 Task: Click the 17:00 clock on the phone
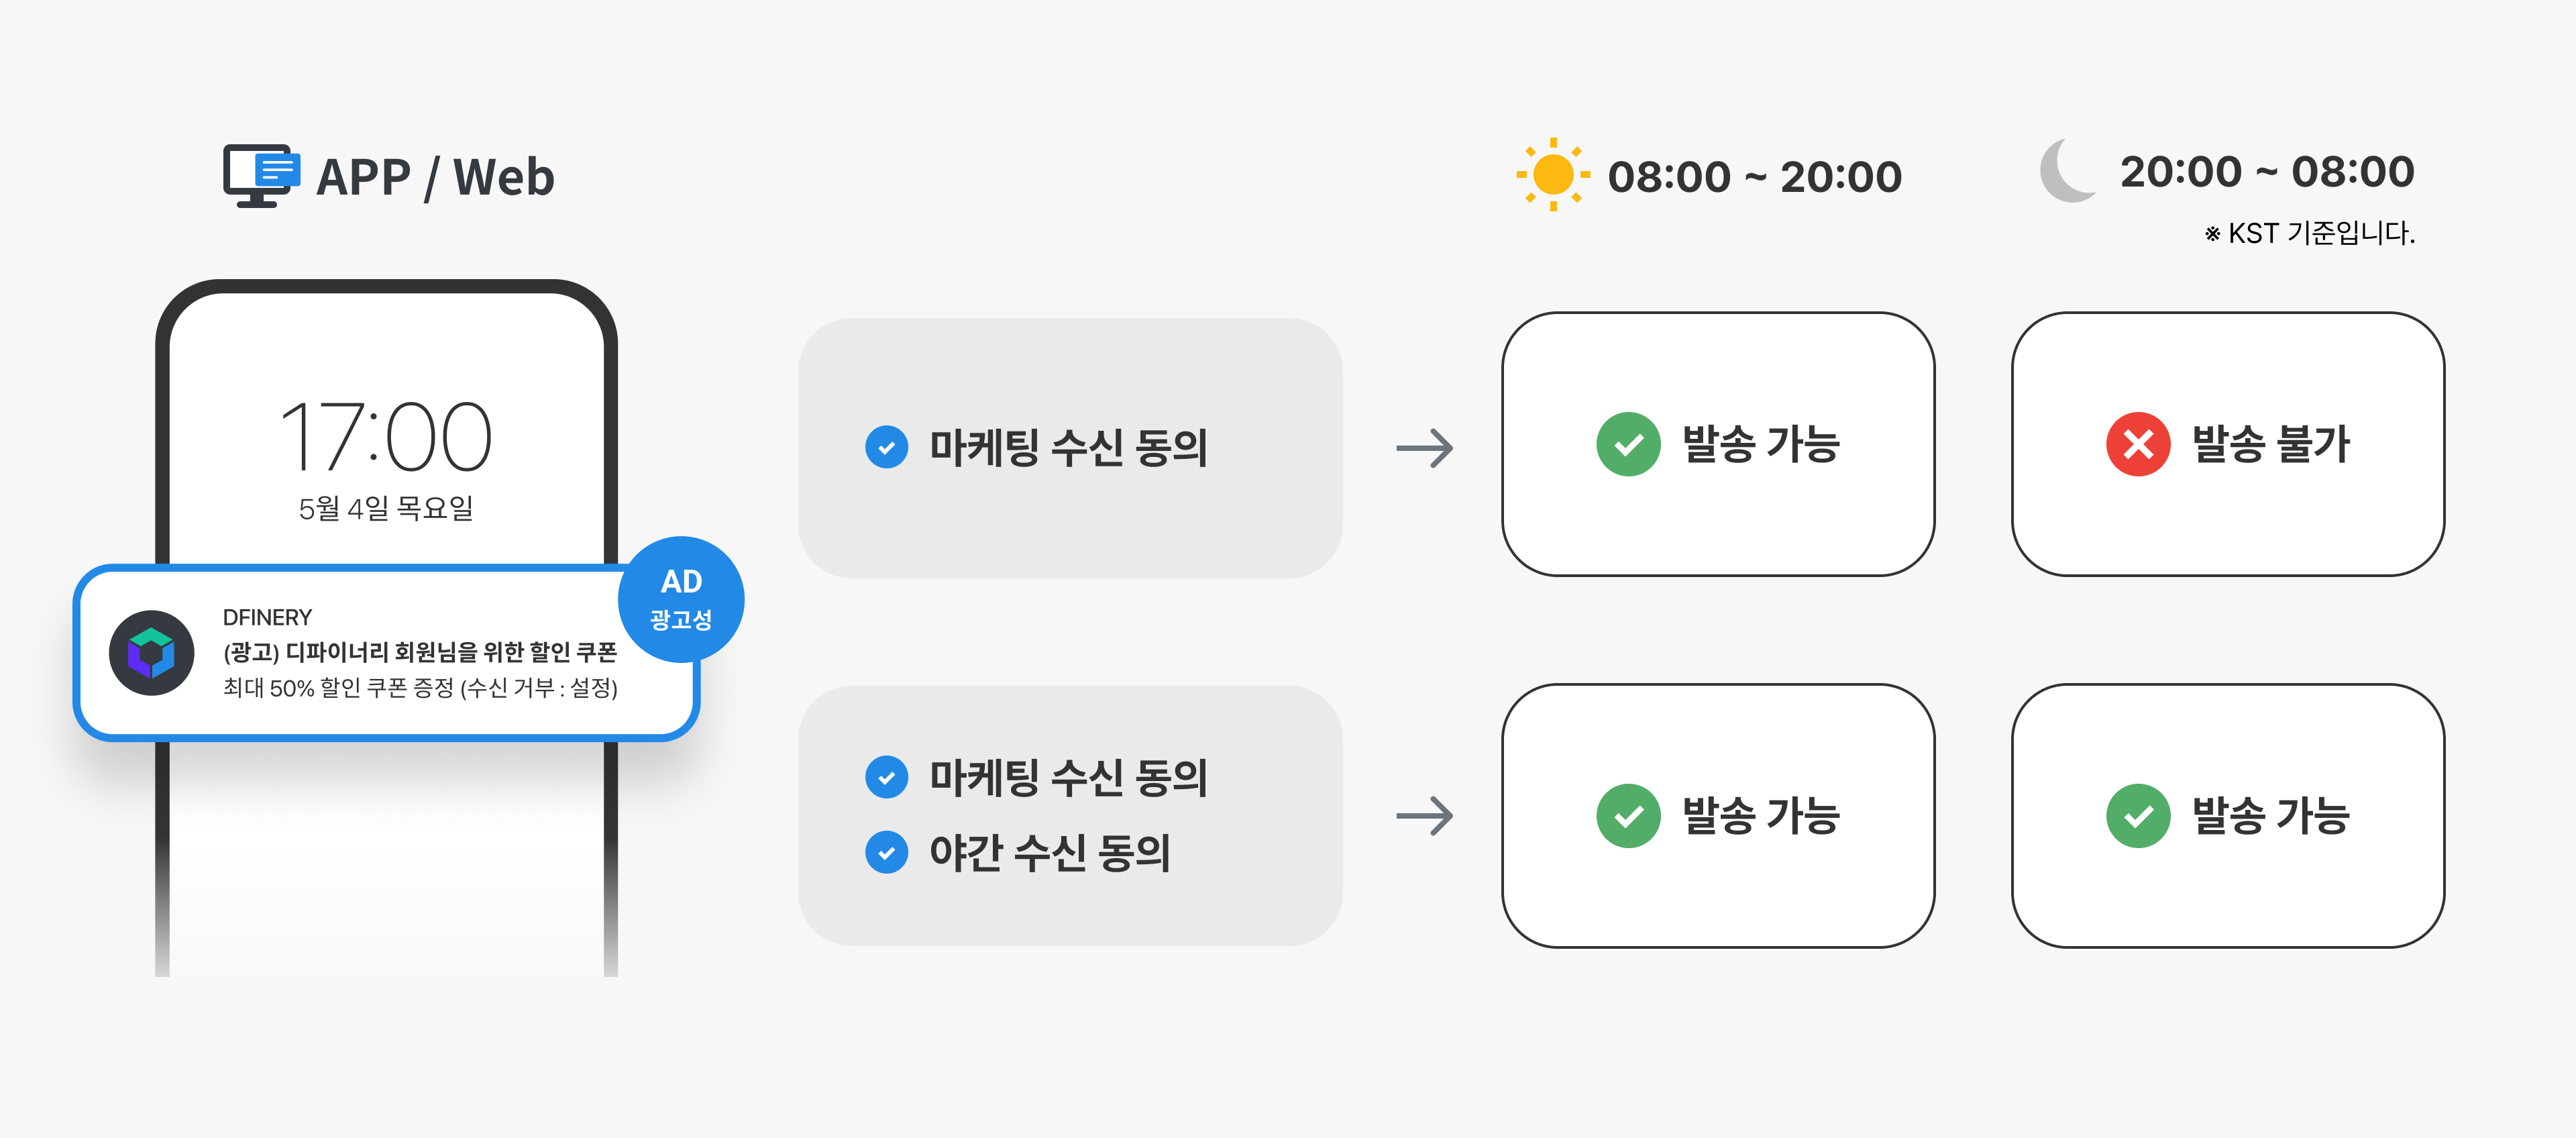[x=386, y=437]
